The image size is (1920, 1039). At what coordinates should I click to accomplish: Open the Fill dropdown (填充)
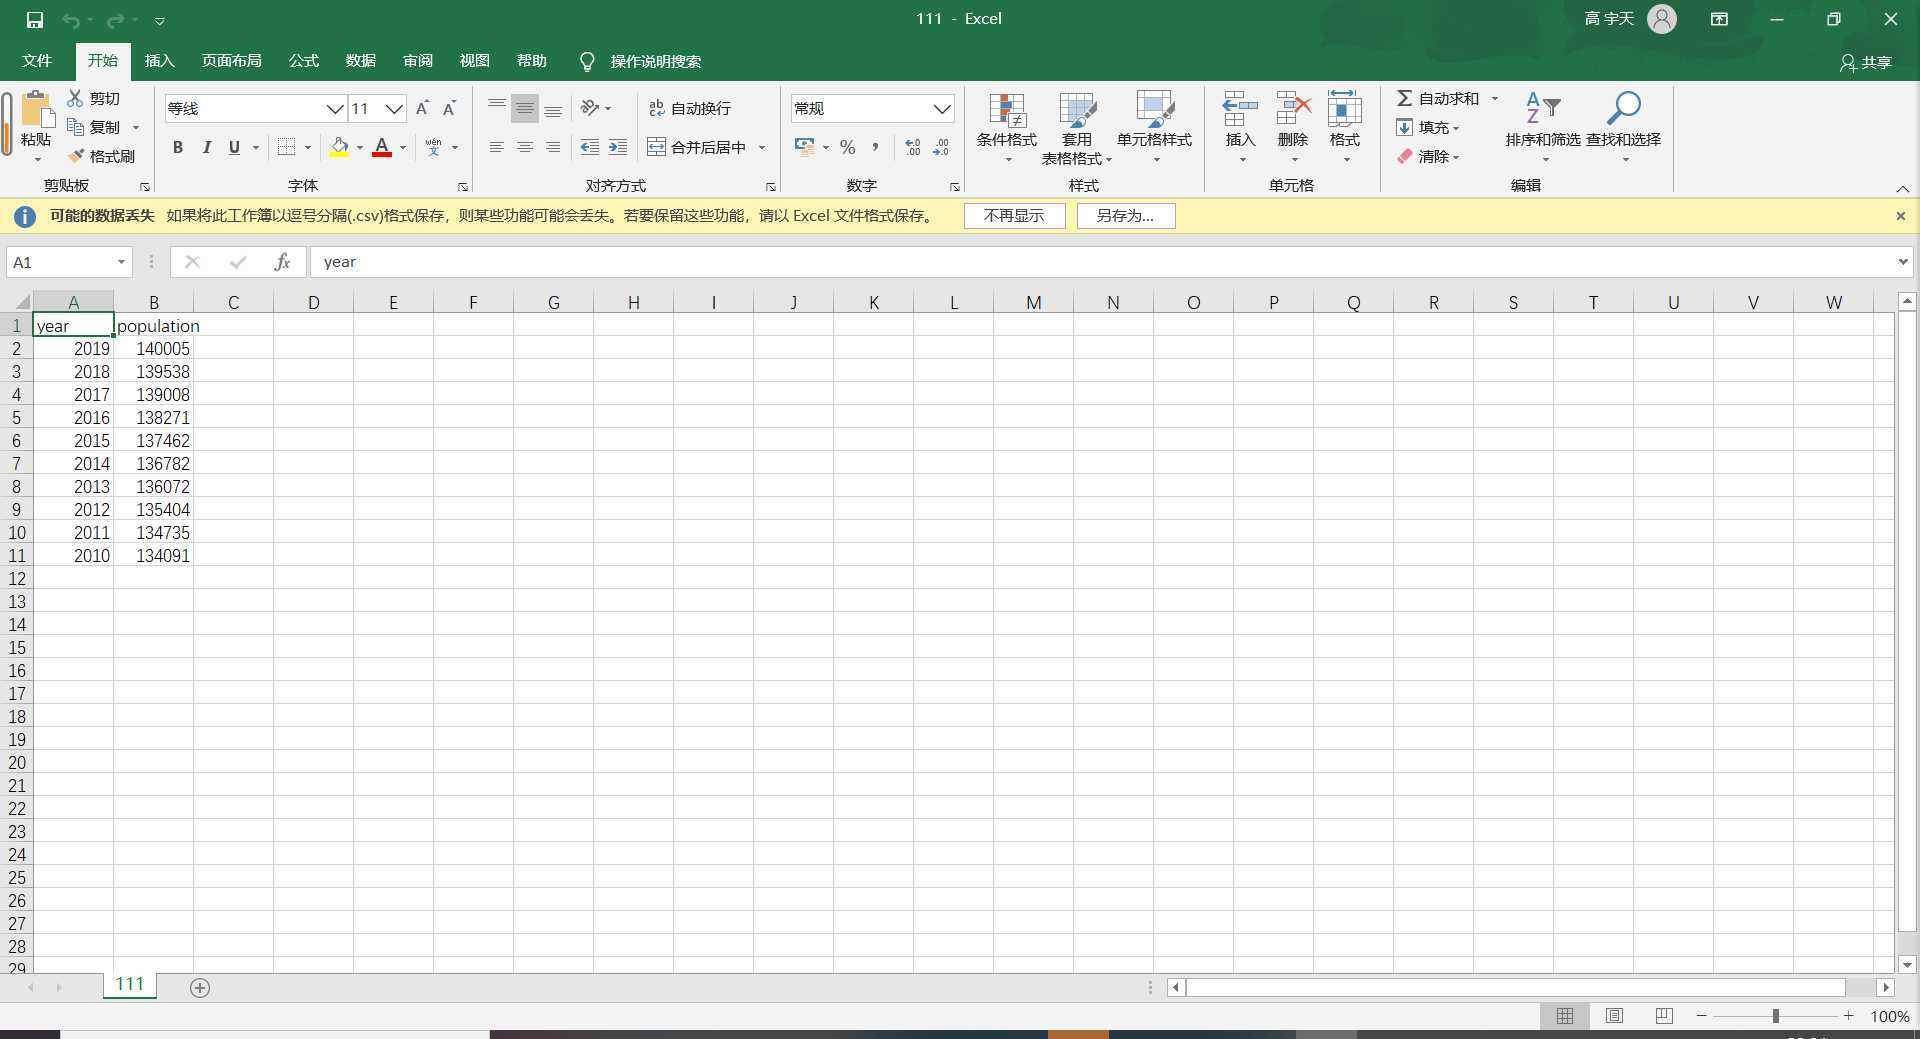pyautogui.click(x=1428, y=127)
